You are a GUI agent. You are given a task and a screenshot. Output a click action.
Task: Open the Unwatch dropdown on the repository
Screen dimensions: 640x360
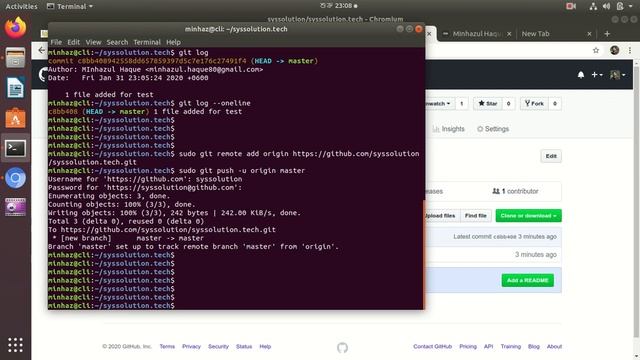point(439,104)
